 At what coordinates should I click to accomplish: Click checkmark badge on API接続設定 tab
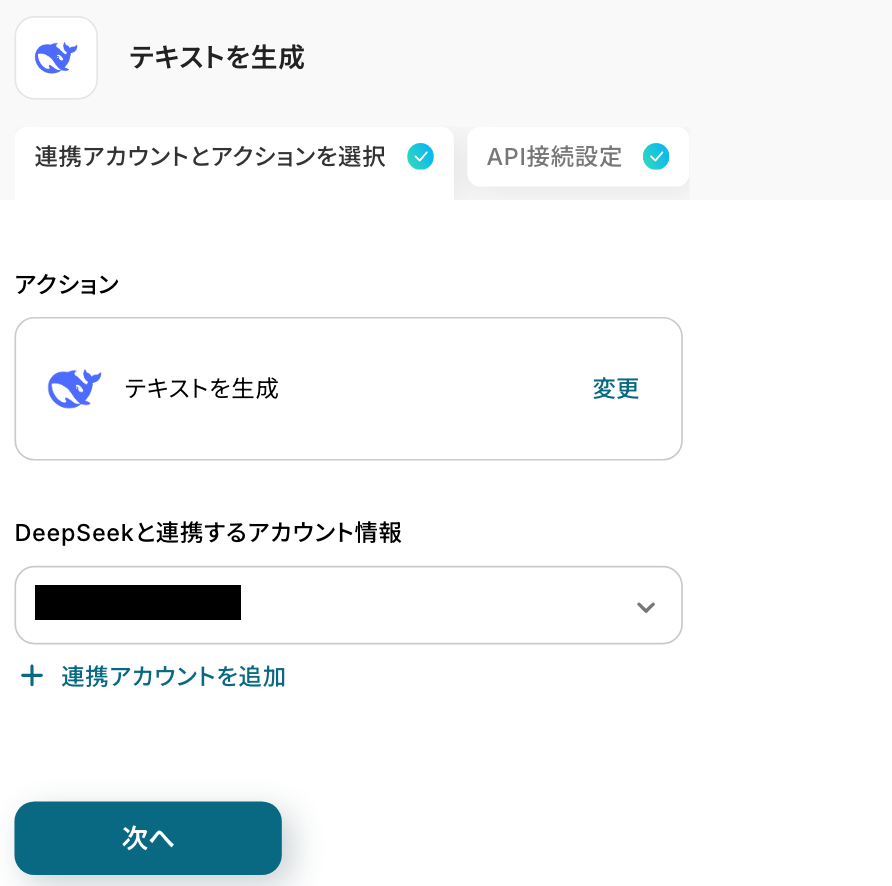click(656, 157)
